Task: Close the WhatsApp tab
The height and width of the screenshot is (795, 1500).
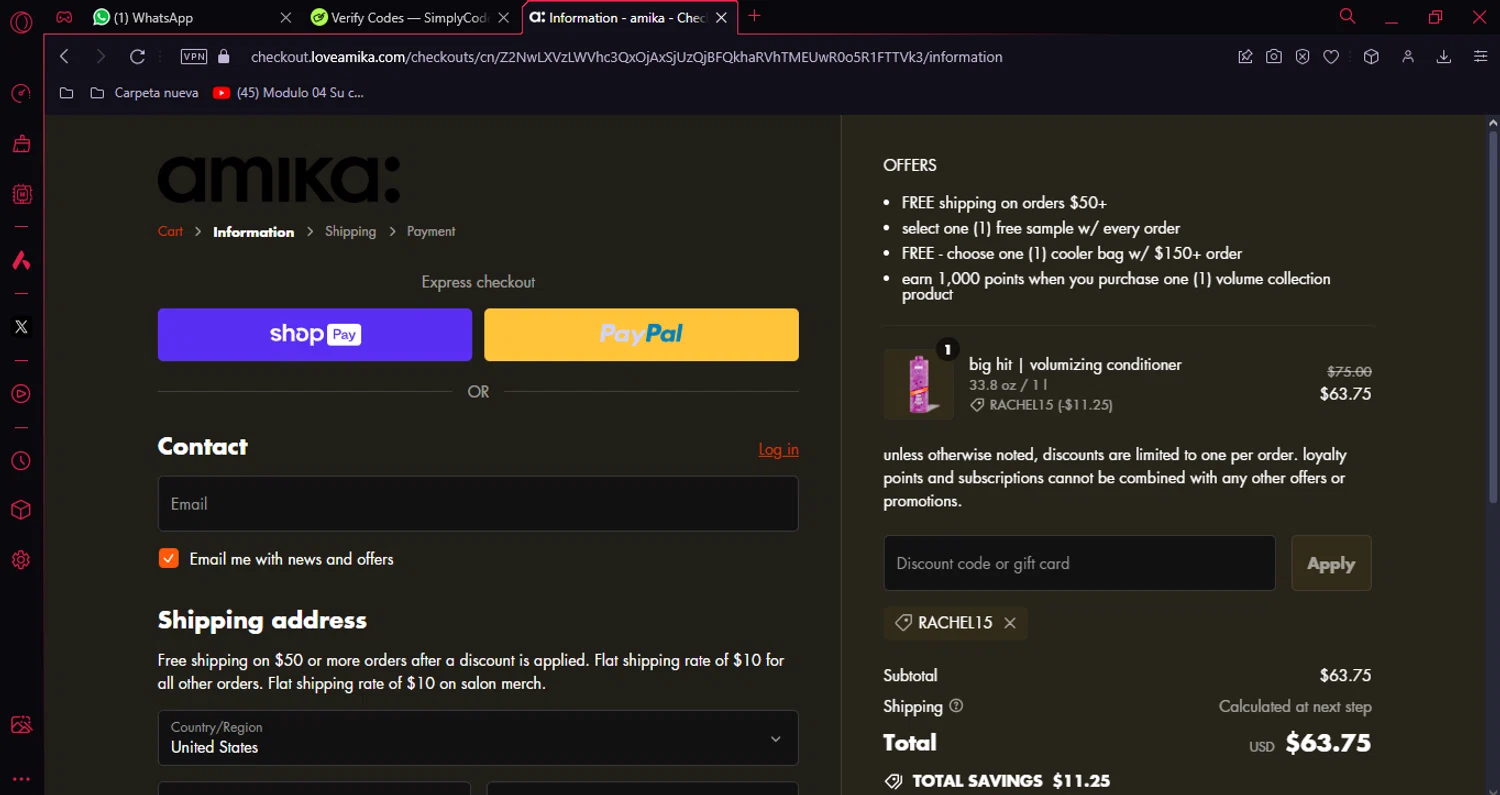Action: [286, 17]
